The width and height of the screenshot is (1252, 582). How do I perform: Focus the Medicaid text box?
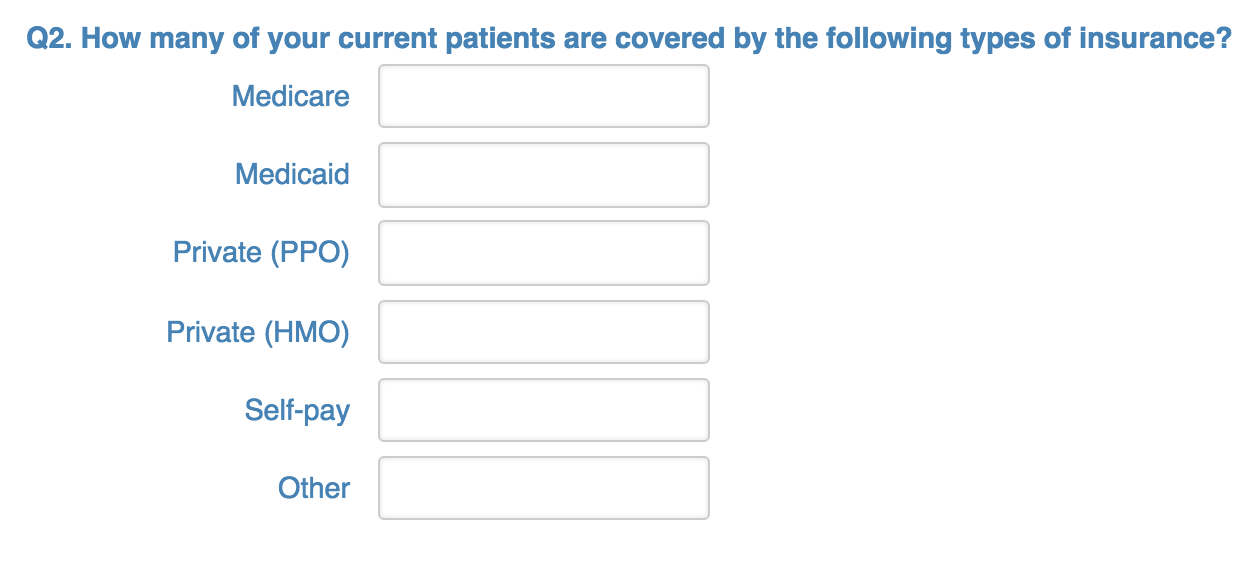pyautogui.click(x=543, y=174)
